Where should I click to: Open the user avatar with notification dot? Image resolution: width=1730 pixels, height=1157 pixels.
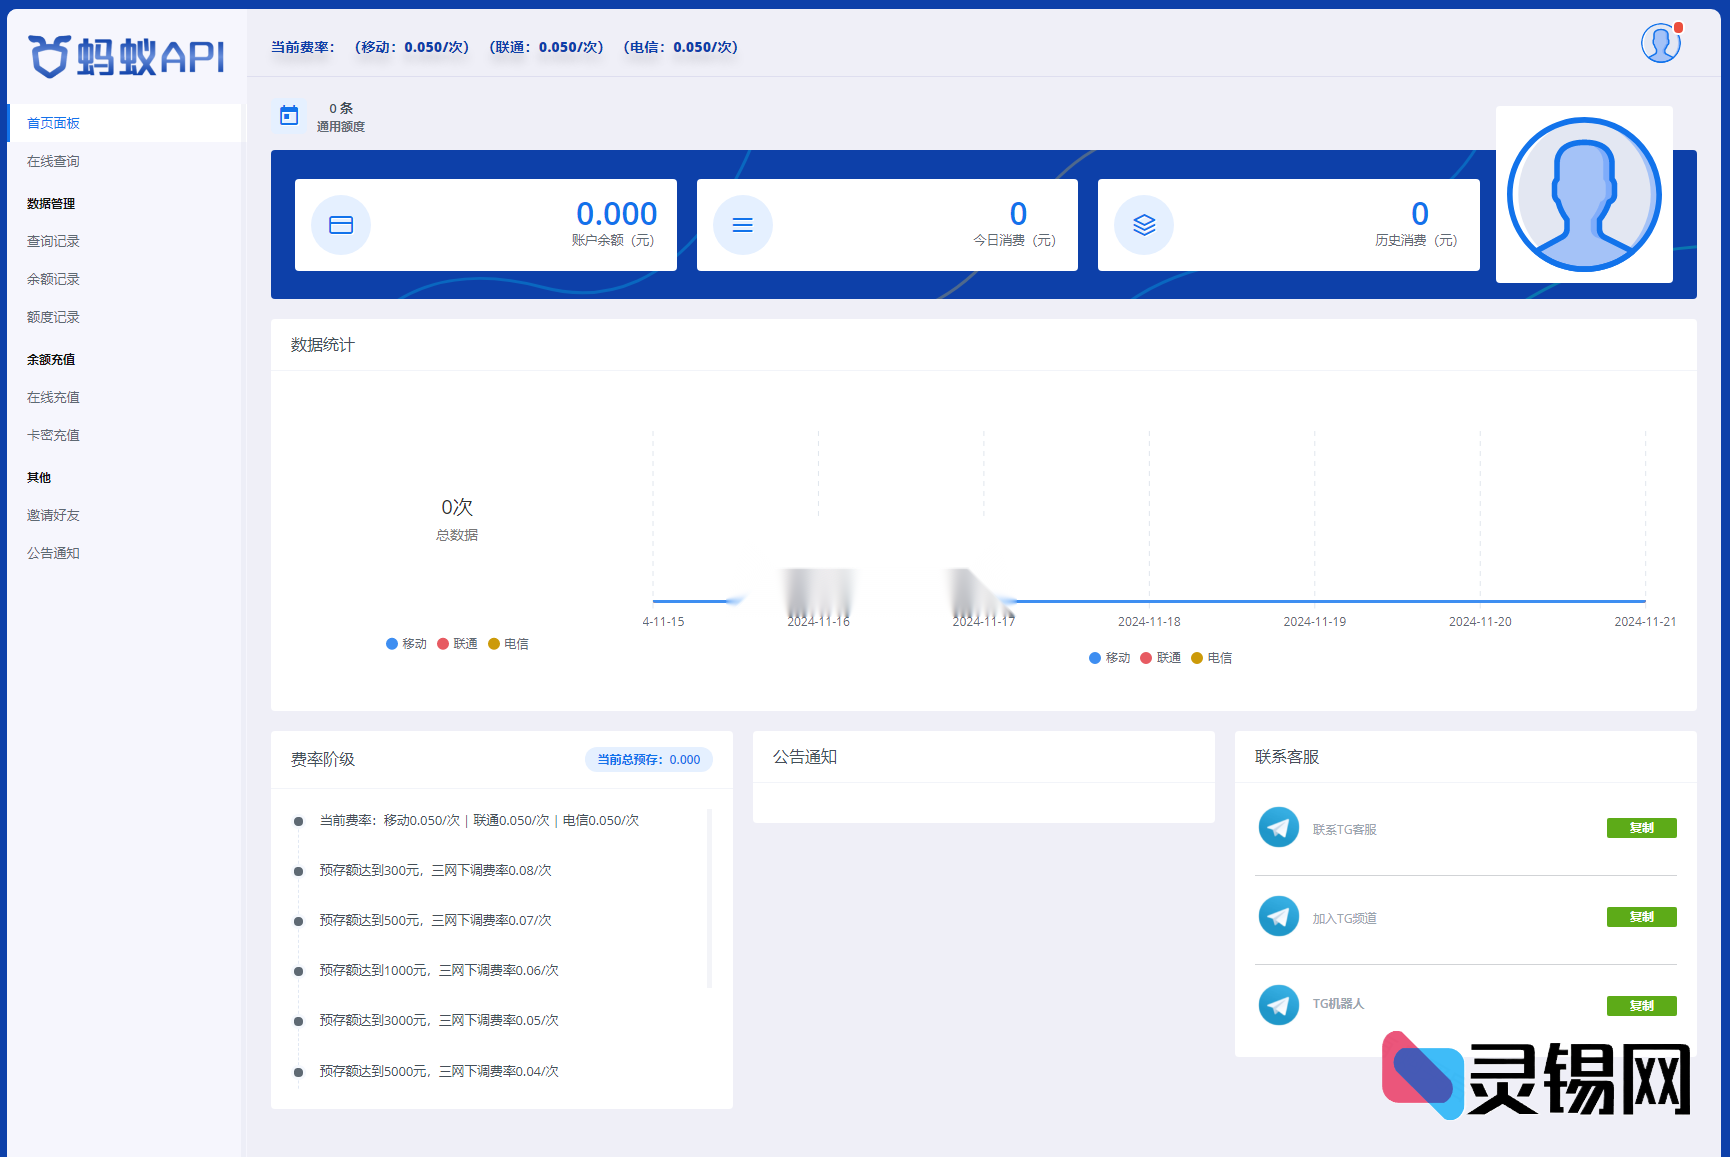(x=1660, y=42)
